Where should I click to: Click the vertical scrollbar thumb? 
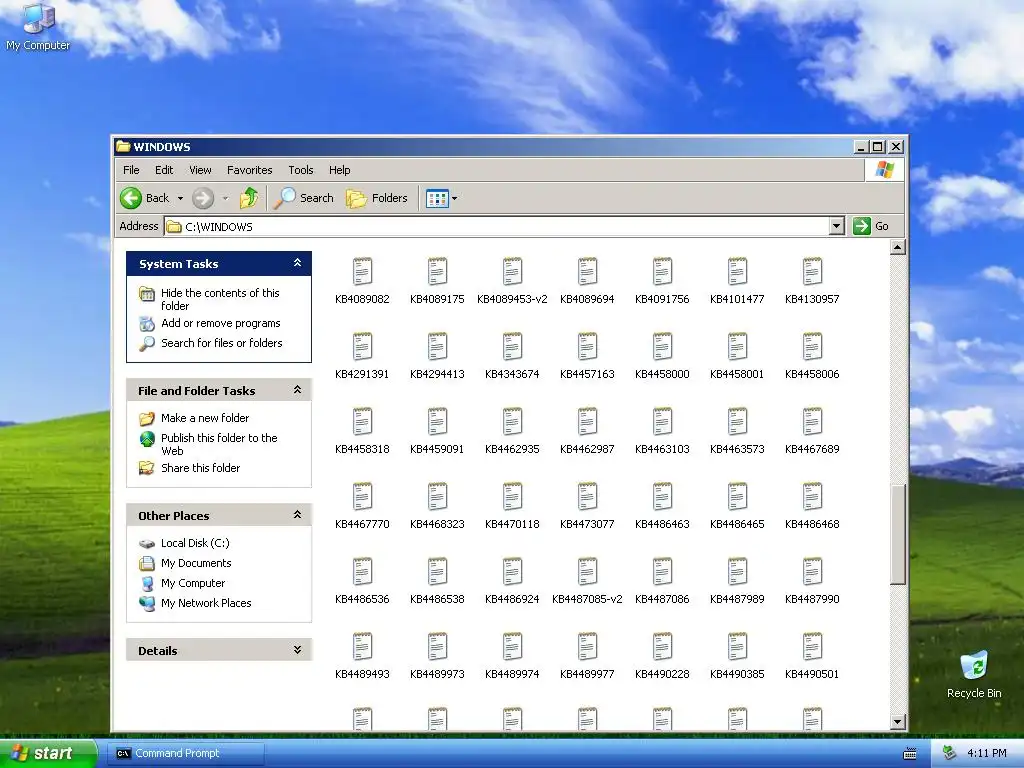pos(898,534)
